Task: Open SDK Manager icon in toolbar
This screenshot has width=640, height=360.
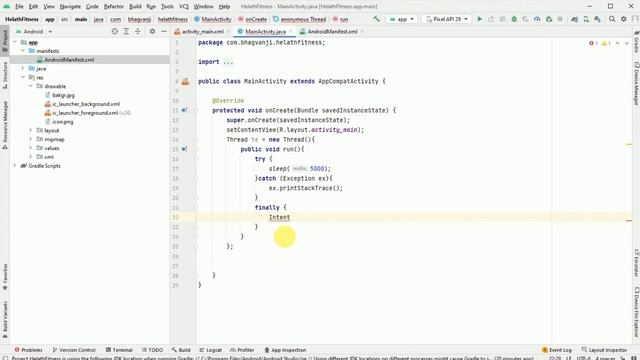Action: pyautogui.click(x=598, y=19)
